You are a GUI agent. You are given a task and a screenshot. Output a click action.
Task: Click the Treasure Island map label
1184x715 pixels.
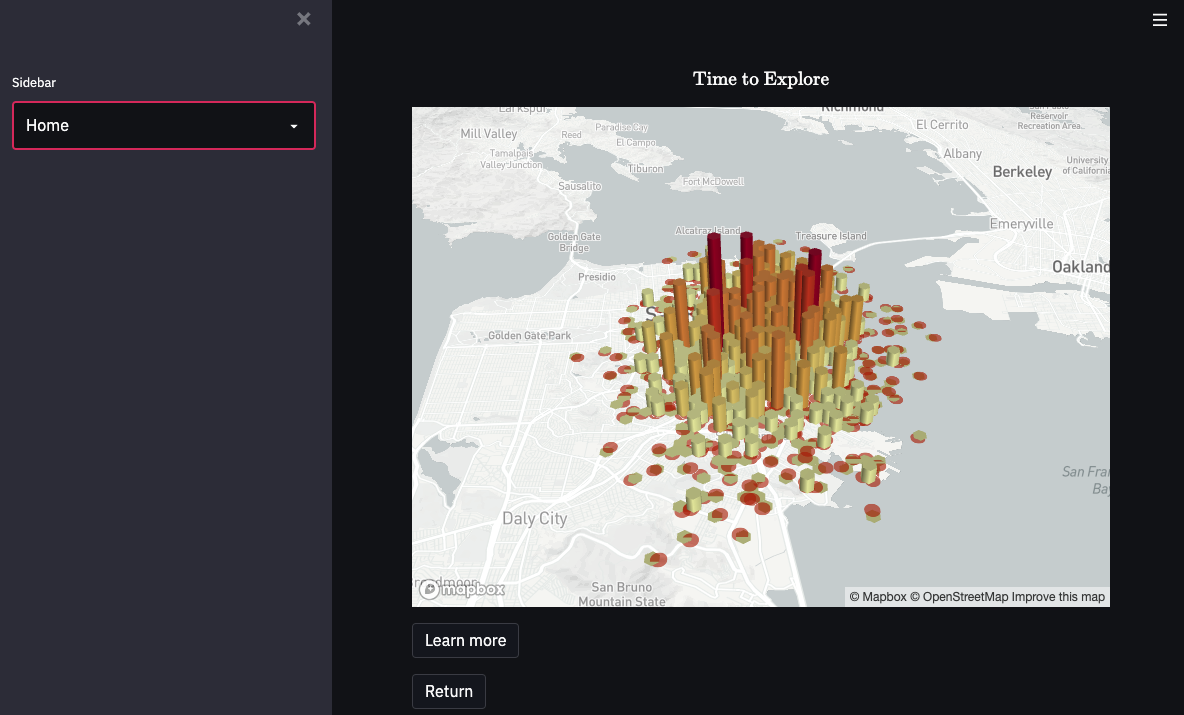(x=831, y=236)
